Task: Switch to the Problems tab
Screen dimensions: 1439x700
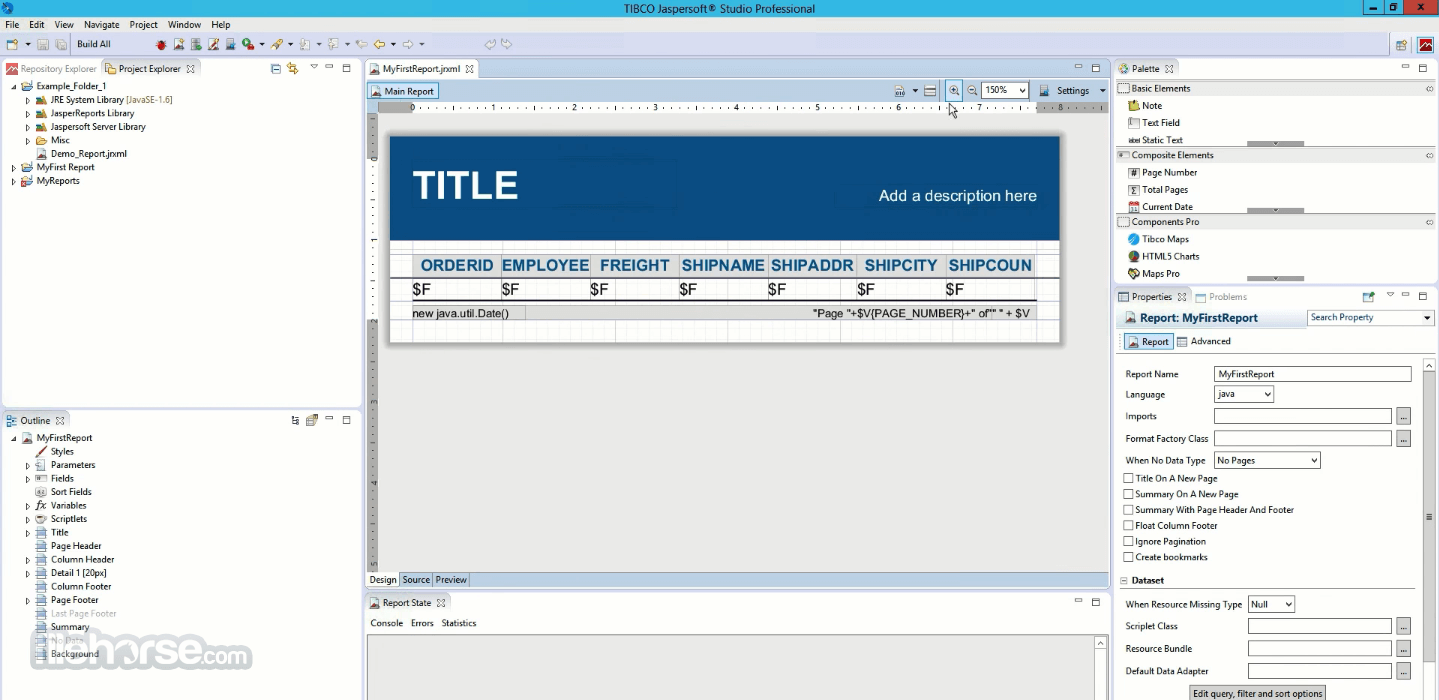Action: [1221, 297]
